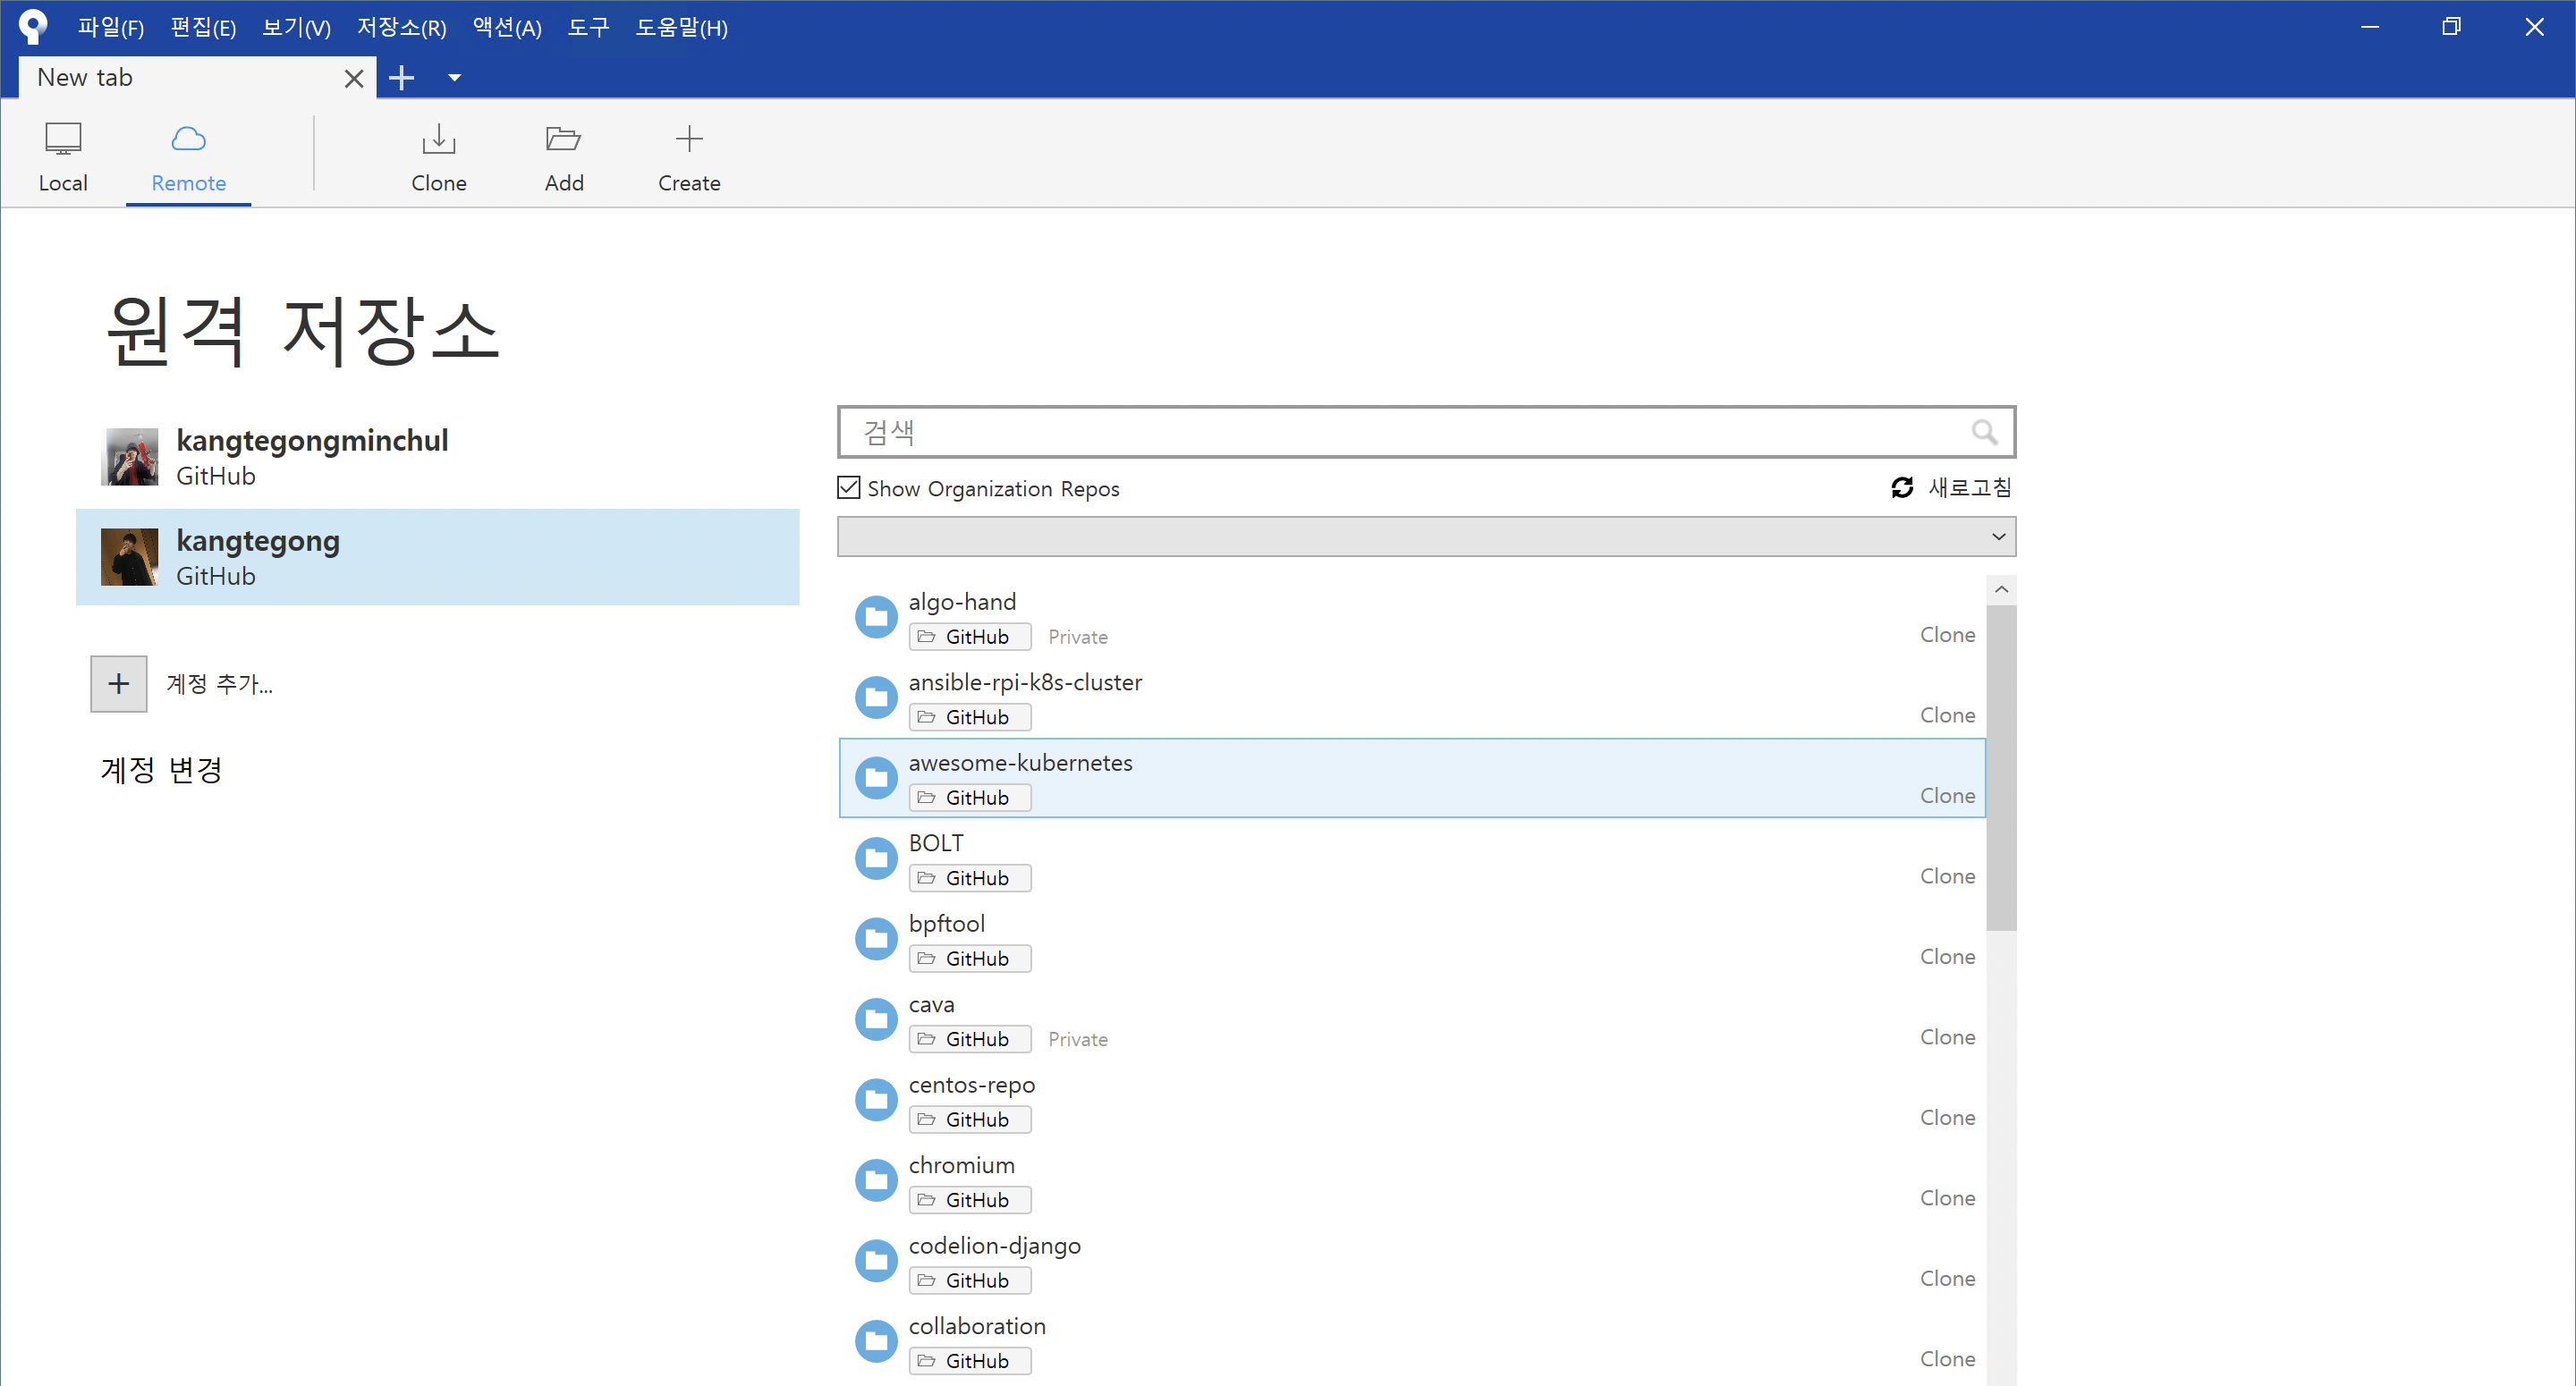Click the BOLT repository folder icon
The height and width of the screenshot is (1386, 2576).
[x=876, y=858]
